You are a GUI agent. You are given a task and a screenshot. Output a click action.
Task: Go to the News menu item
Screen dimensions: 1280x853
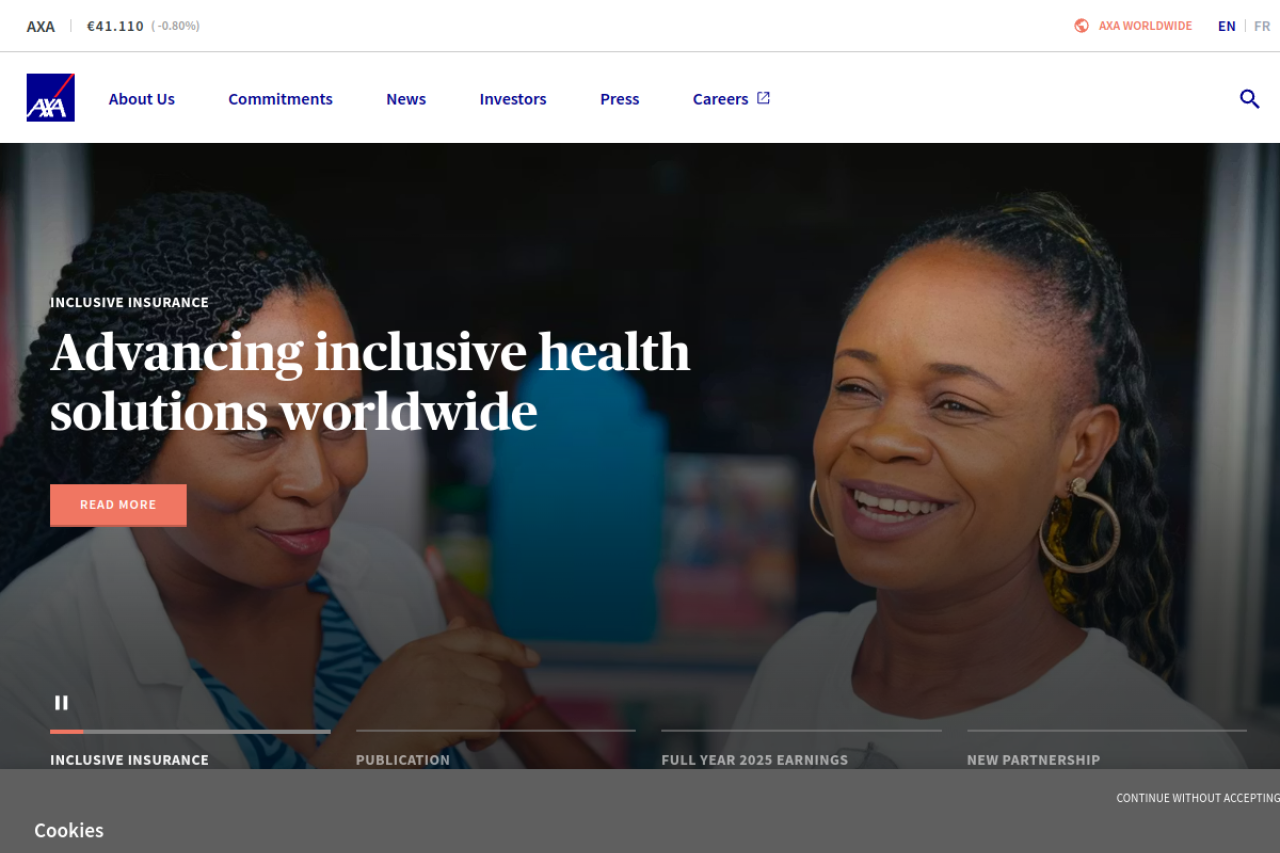click(x=406, y=99)
